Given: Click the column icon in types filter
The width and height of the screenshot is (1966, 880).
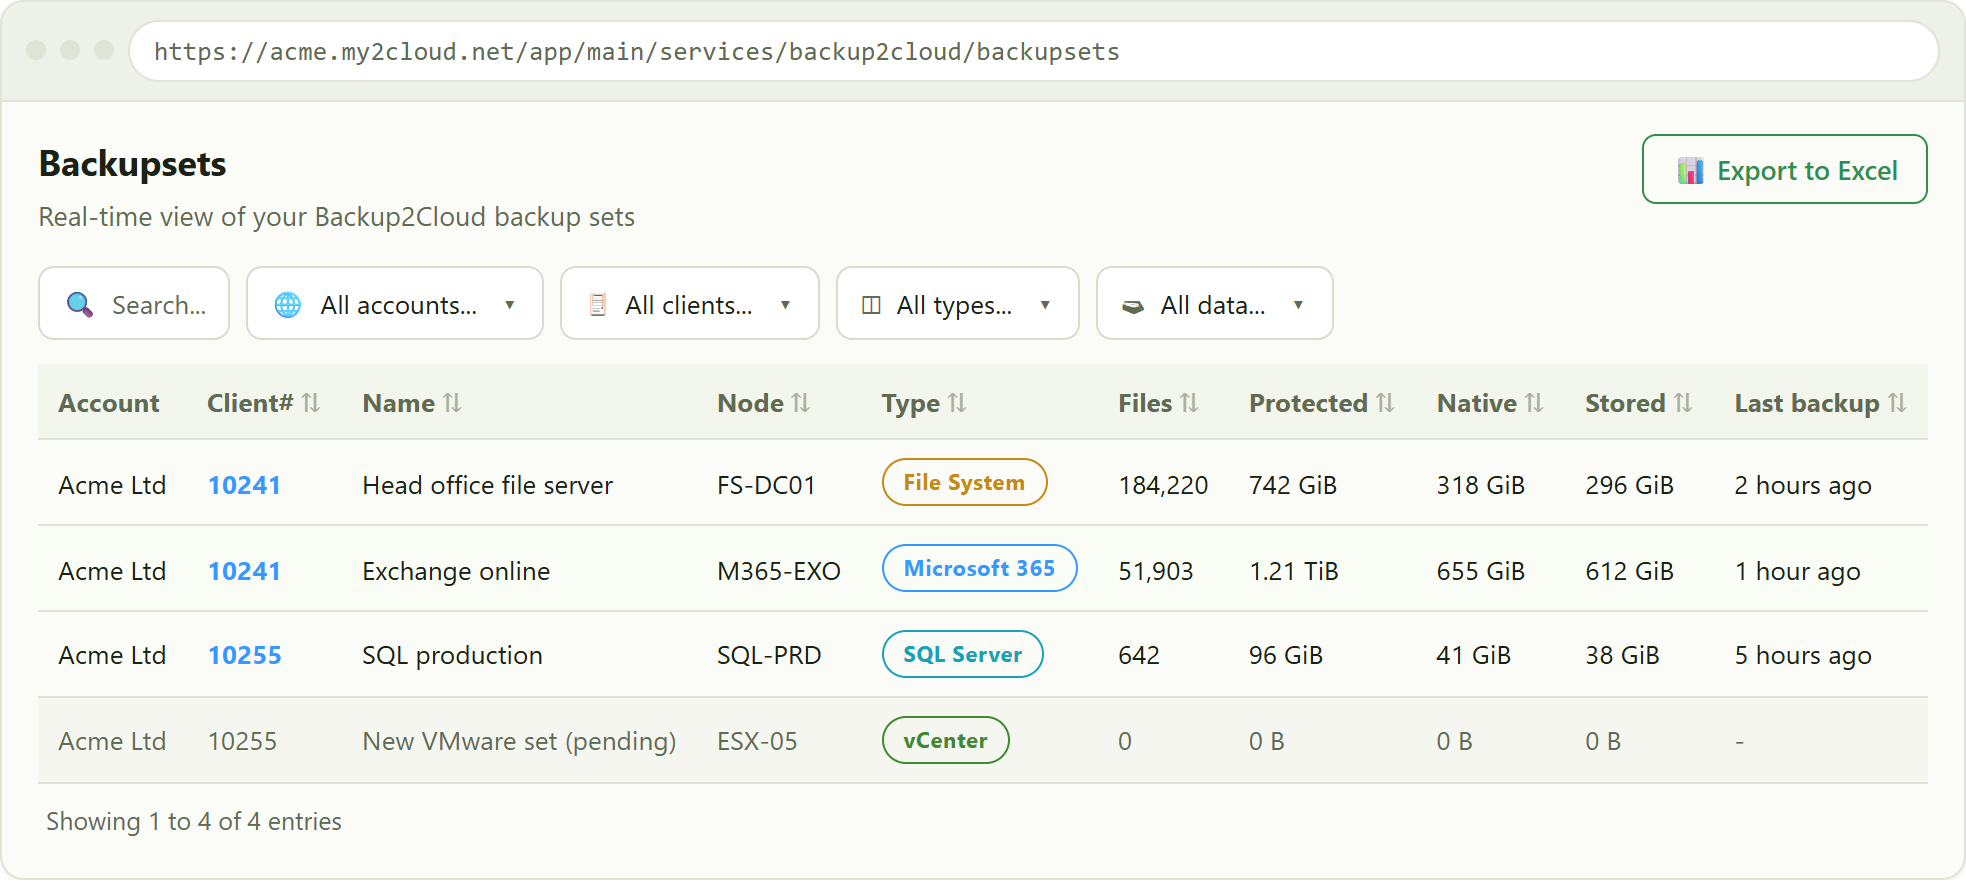Looking at the screenshot, I should coord(871,304).
